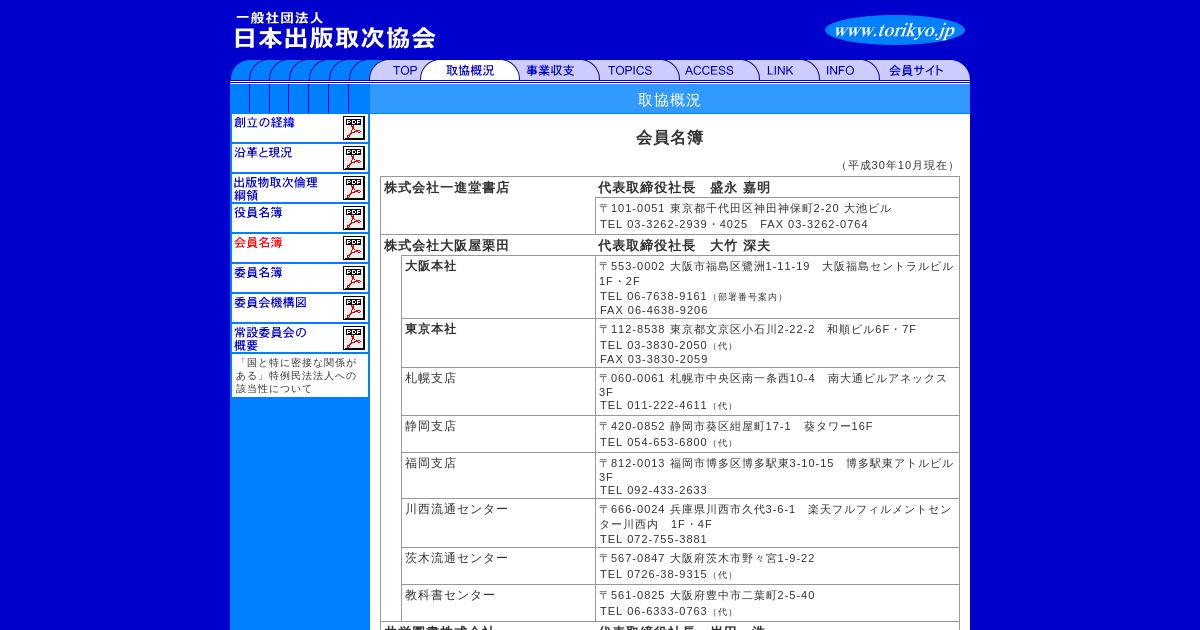This screenshot has height=630, width=1200.
Task: Click the 静岡支店 row label
Action: coord(430,426)
